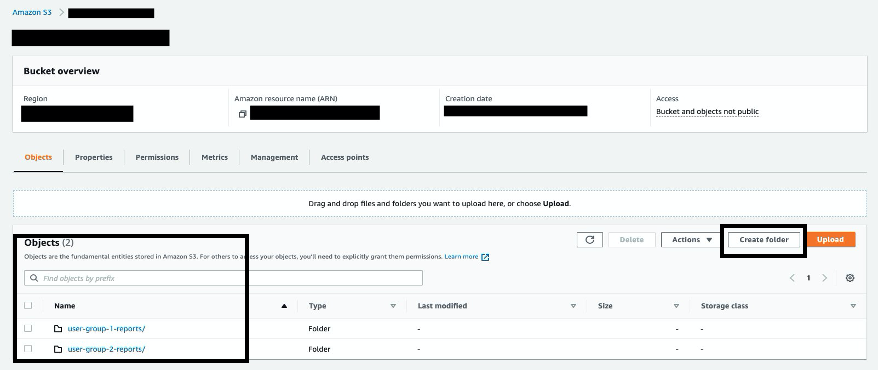Switch to the Metrics tab
Viewport: 879px width, 370px height.
215,158
